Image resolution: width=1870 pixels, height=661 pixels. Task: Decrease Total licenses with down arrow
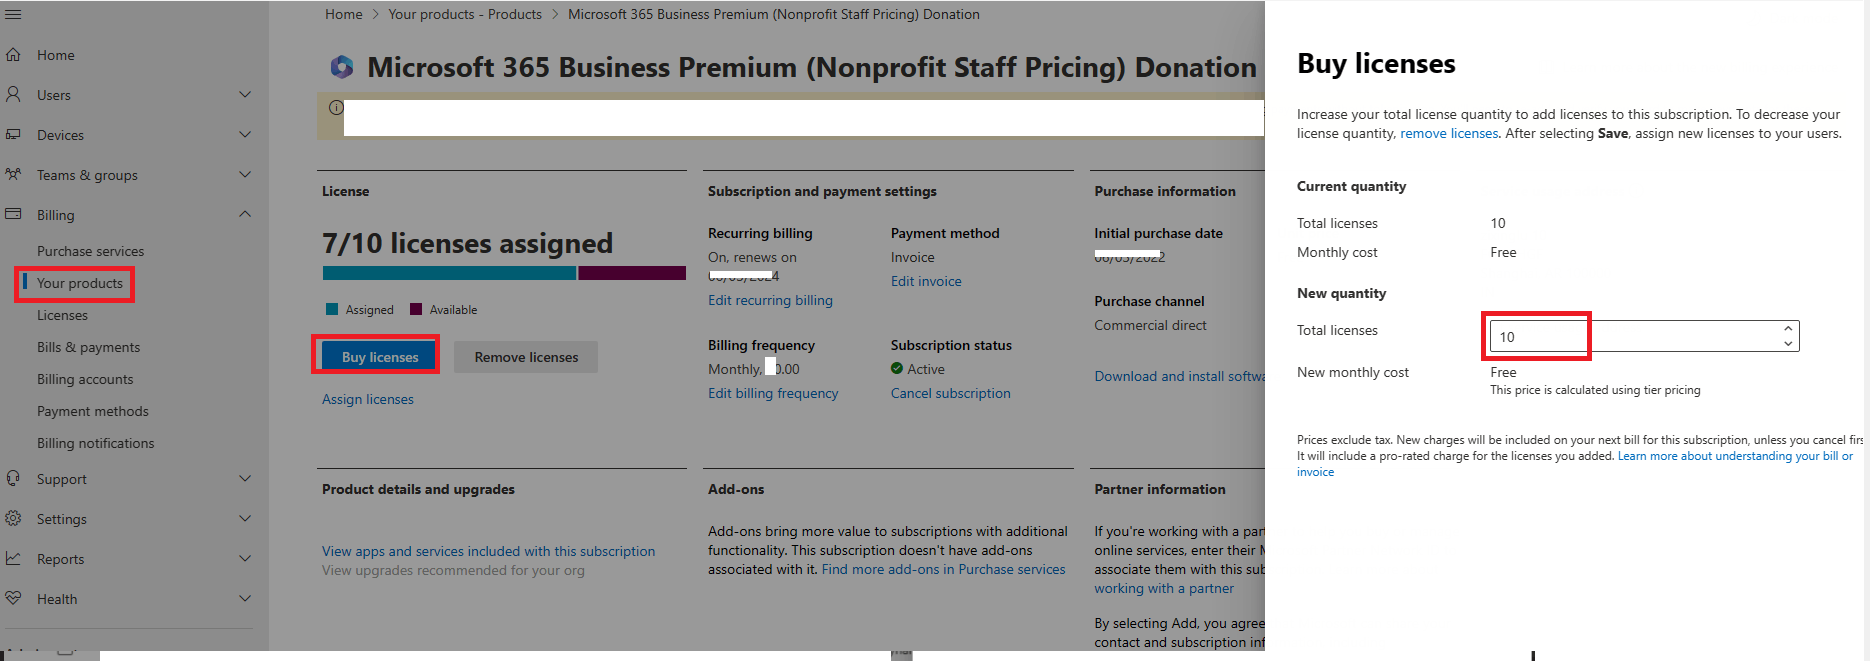(x=1788, y=343)
